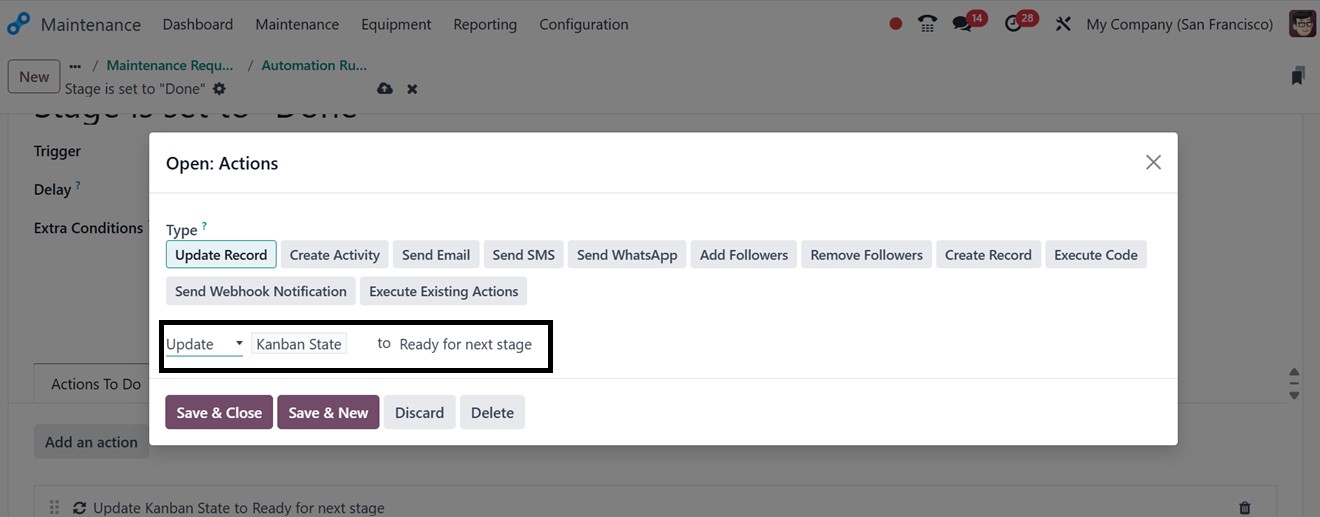Open the Reporting menu
Viewport: 1320px width, 517px height.
(485, 24)
